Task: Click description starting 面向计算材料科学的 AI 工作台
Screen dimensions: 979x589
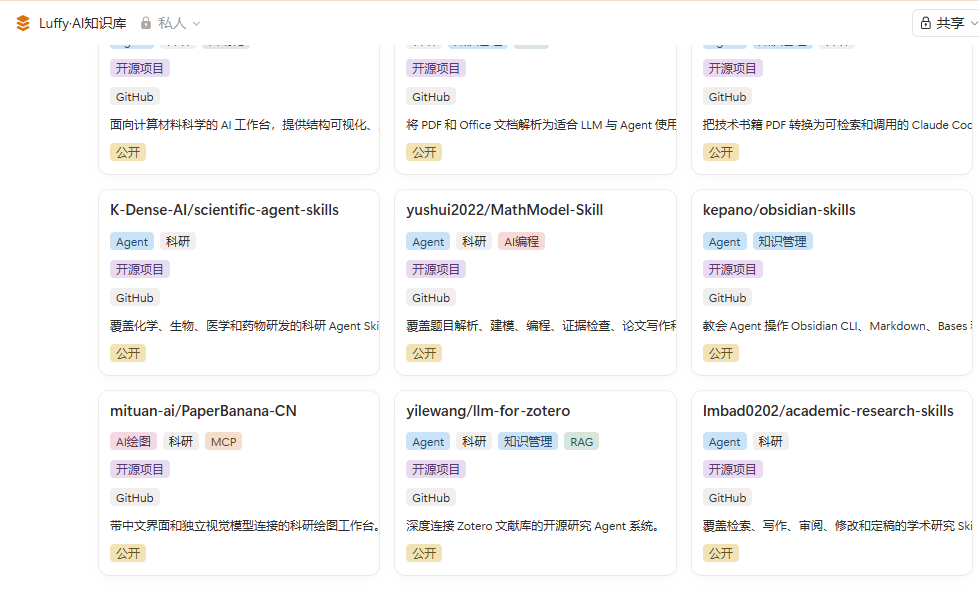Action: click(x=244, y=125)
